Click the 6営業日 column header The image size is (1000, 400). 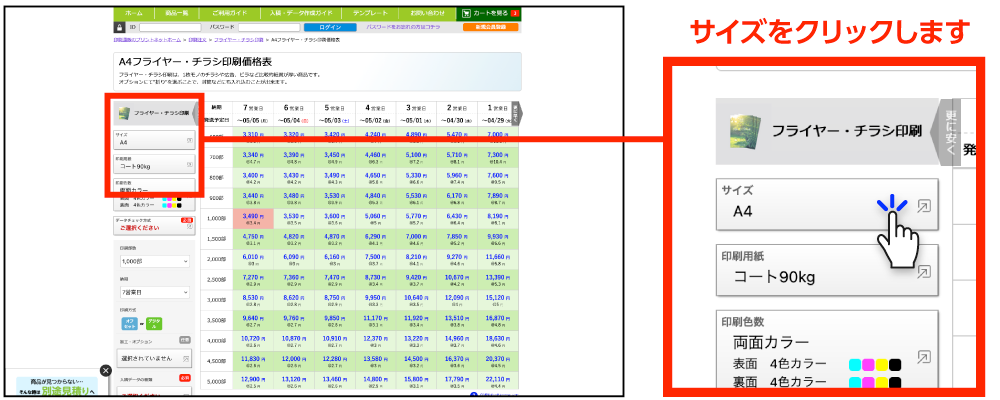pyautogui.click(x=293, y=107)
